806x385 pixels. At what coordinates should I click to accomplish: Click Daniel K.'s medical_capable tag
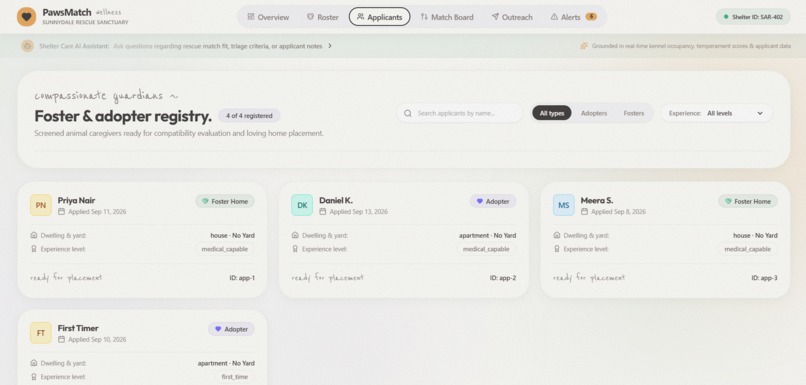point(486,249)
